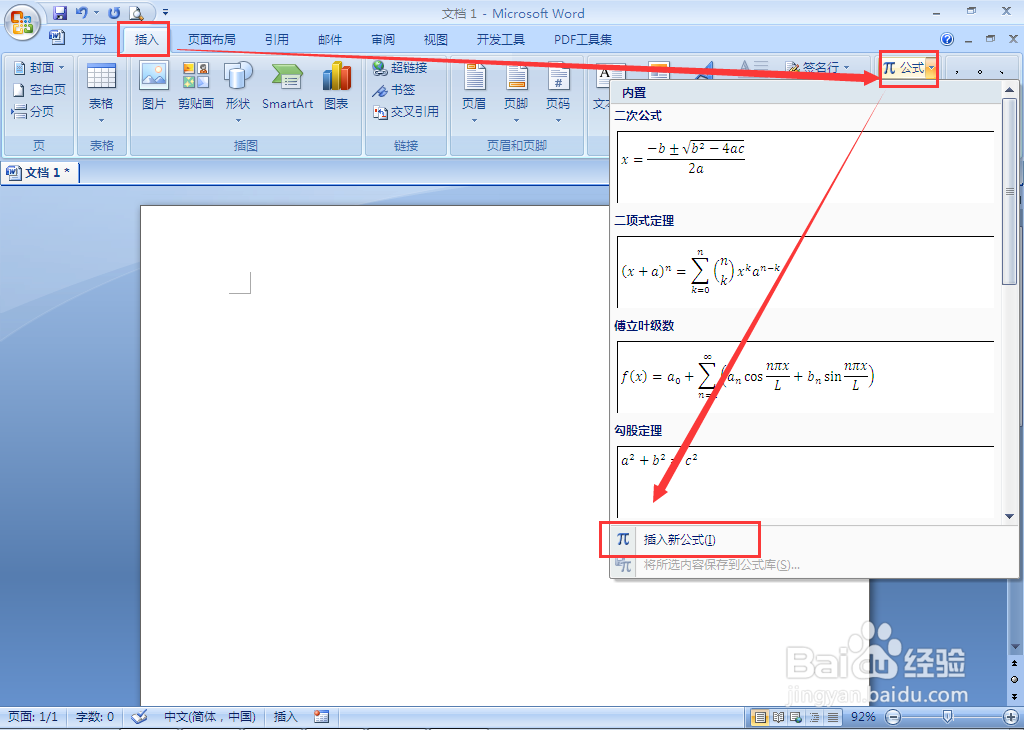Screen dimensions: 1024x730
Task: Open word count from 字数: 0
Action: 95,717
